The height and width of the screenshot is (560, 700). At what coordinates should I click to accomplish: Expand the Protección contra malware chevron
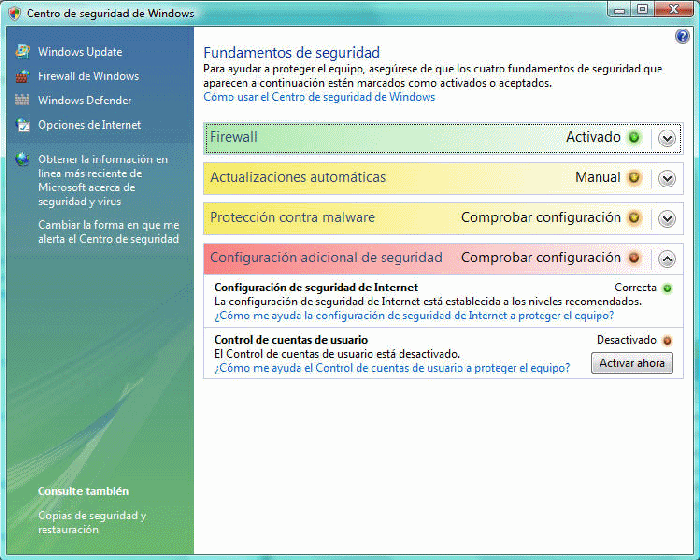coord(667,219)
